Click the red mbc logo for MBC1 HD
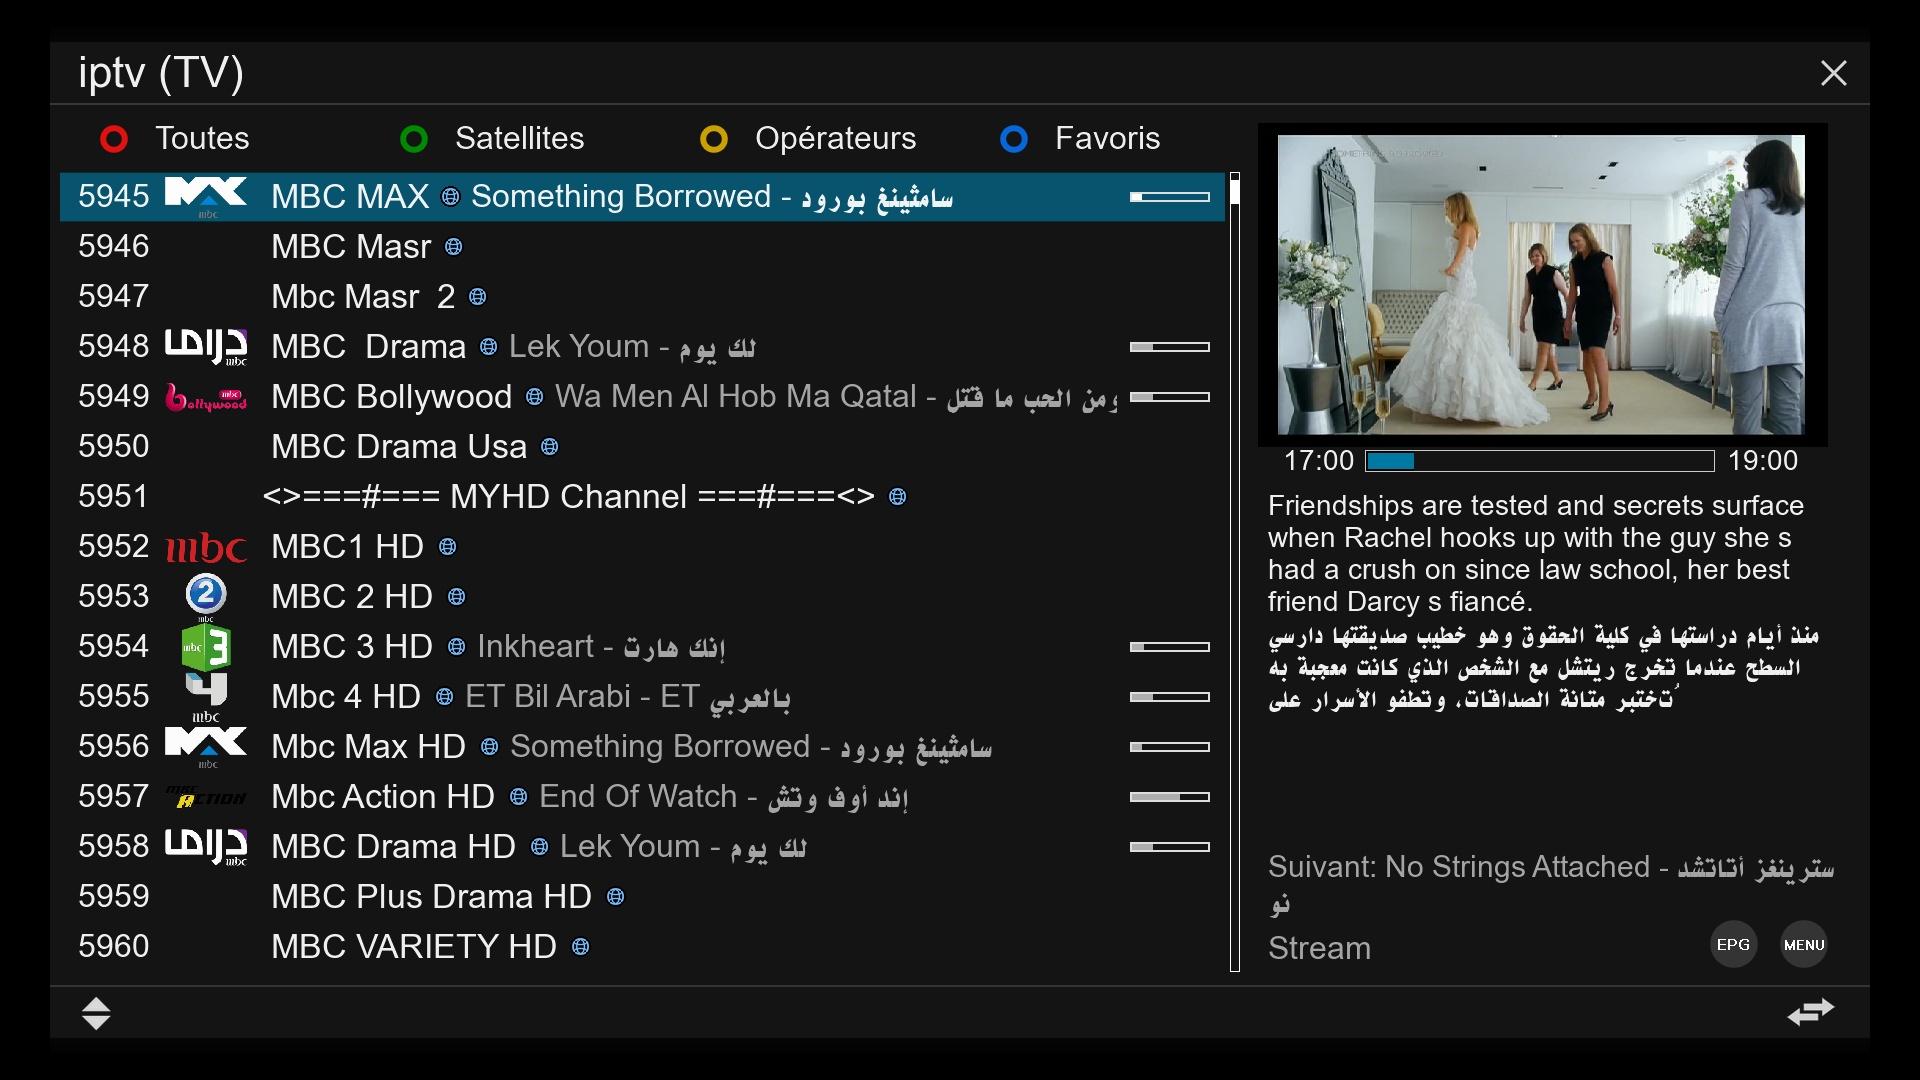The height and width of the screenshot is (1080, 1920). (x=206, y=547)
